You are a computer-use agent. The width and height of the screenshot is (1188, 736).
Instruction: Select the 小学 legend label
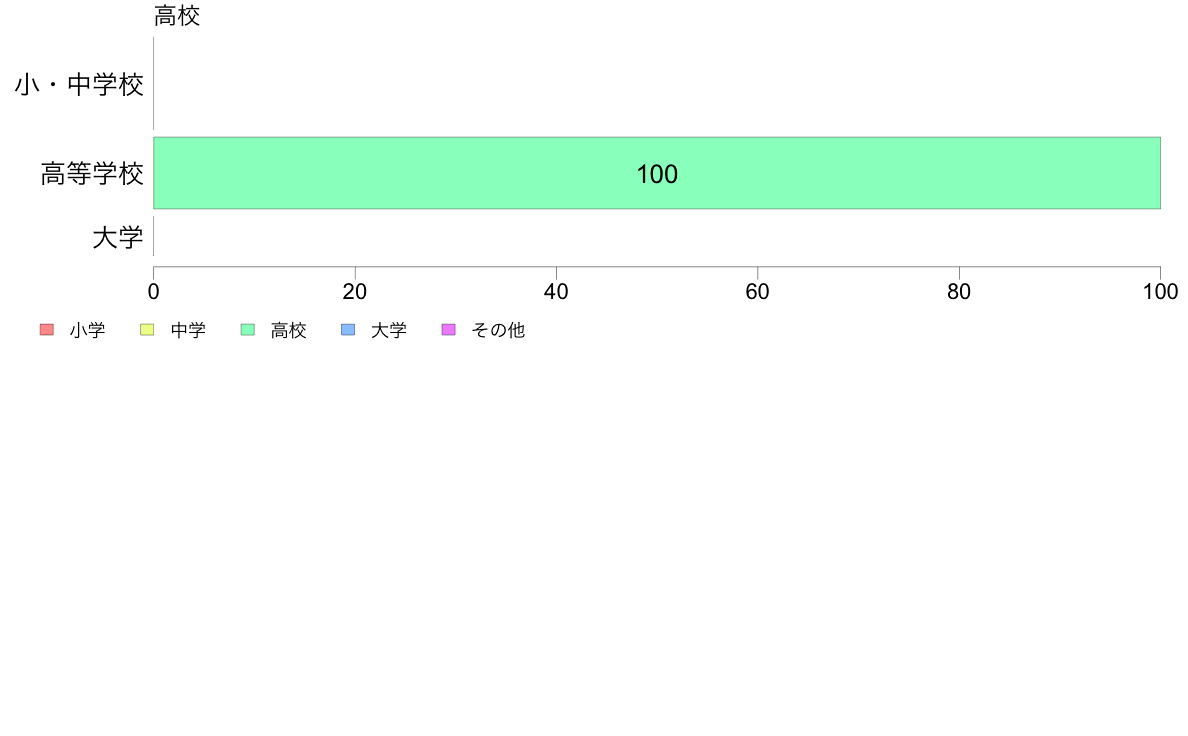click(87, 330)
